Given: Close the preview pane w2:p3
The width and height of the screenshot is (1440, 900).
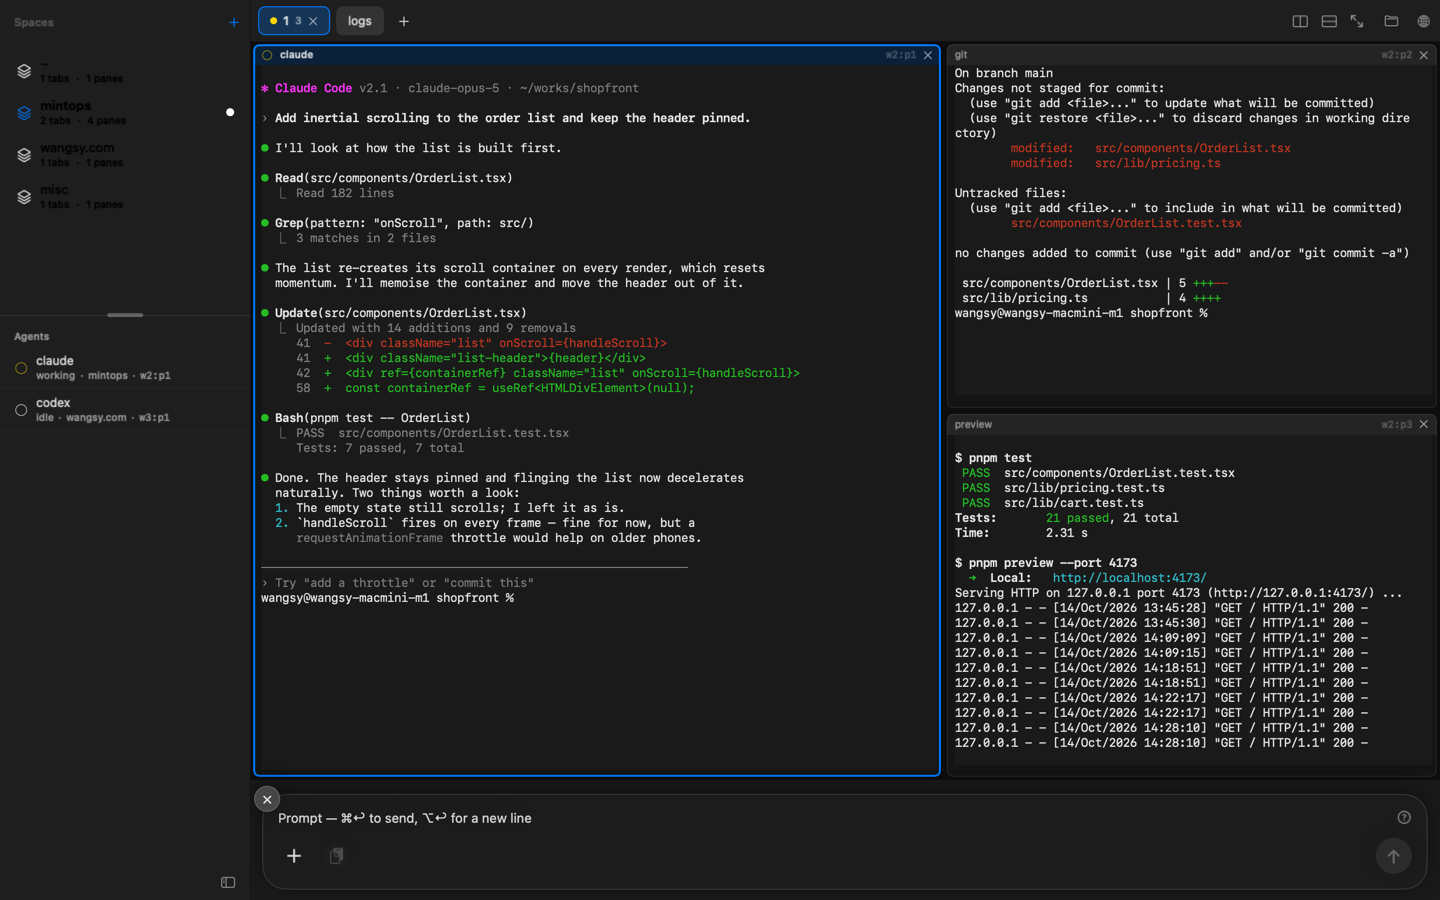Looking at the screenshot, I should coord(1424,425).
